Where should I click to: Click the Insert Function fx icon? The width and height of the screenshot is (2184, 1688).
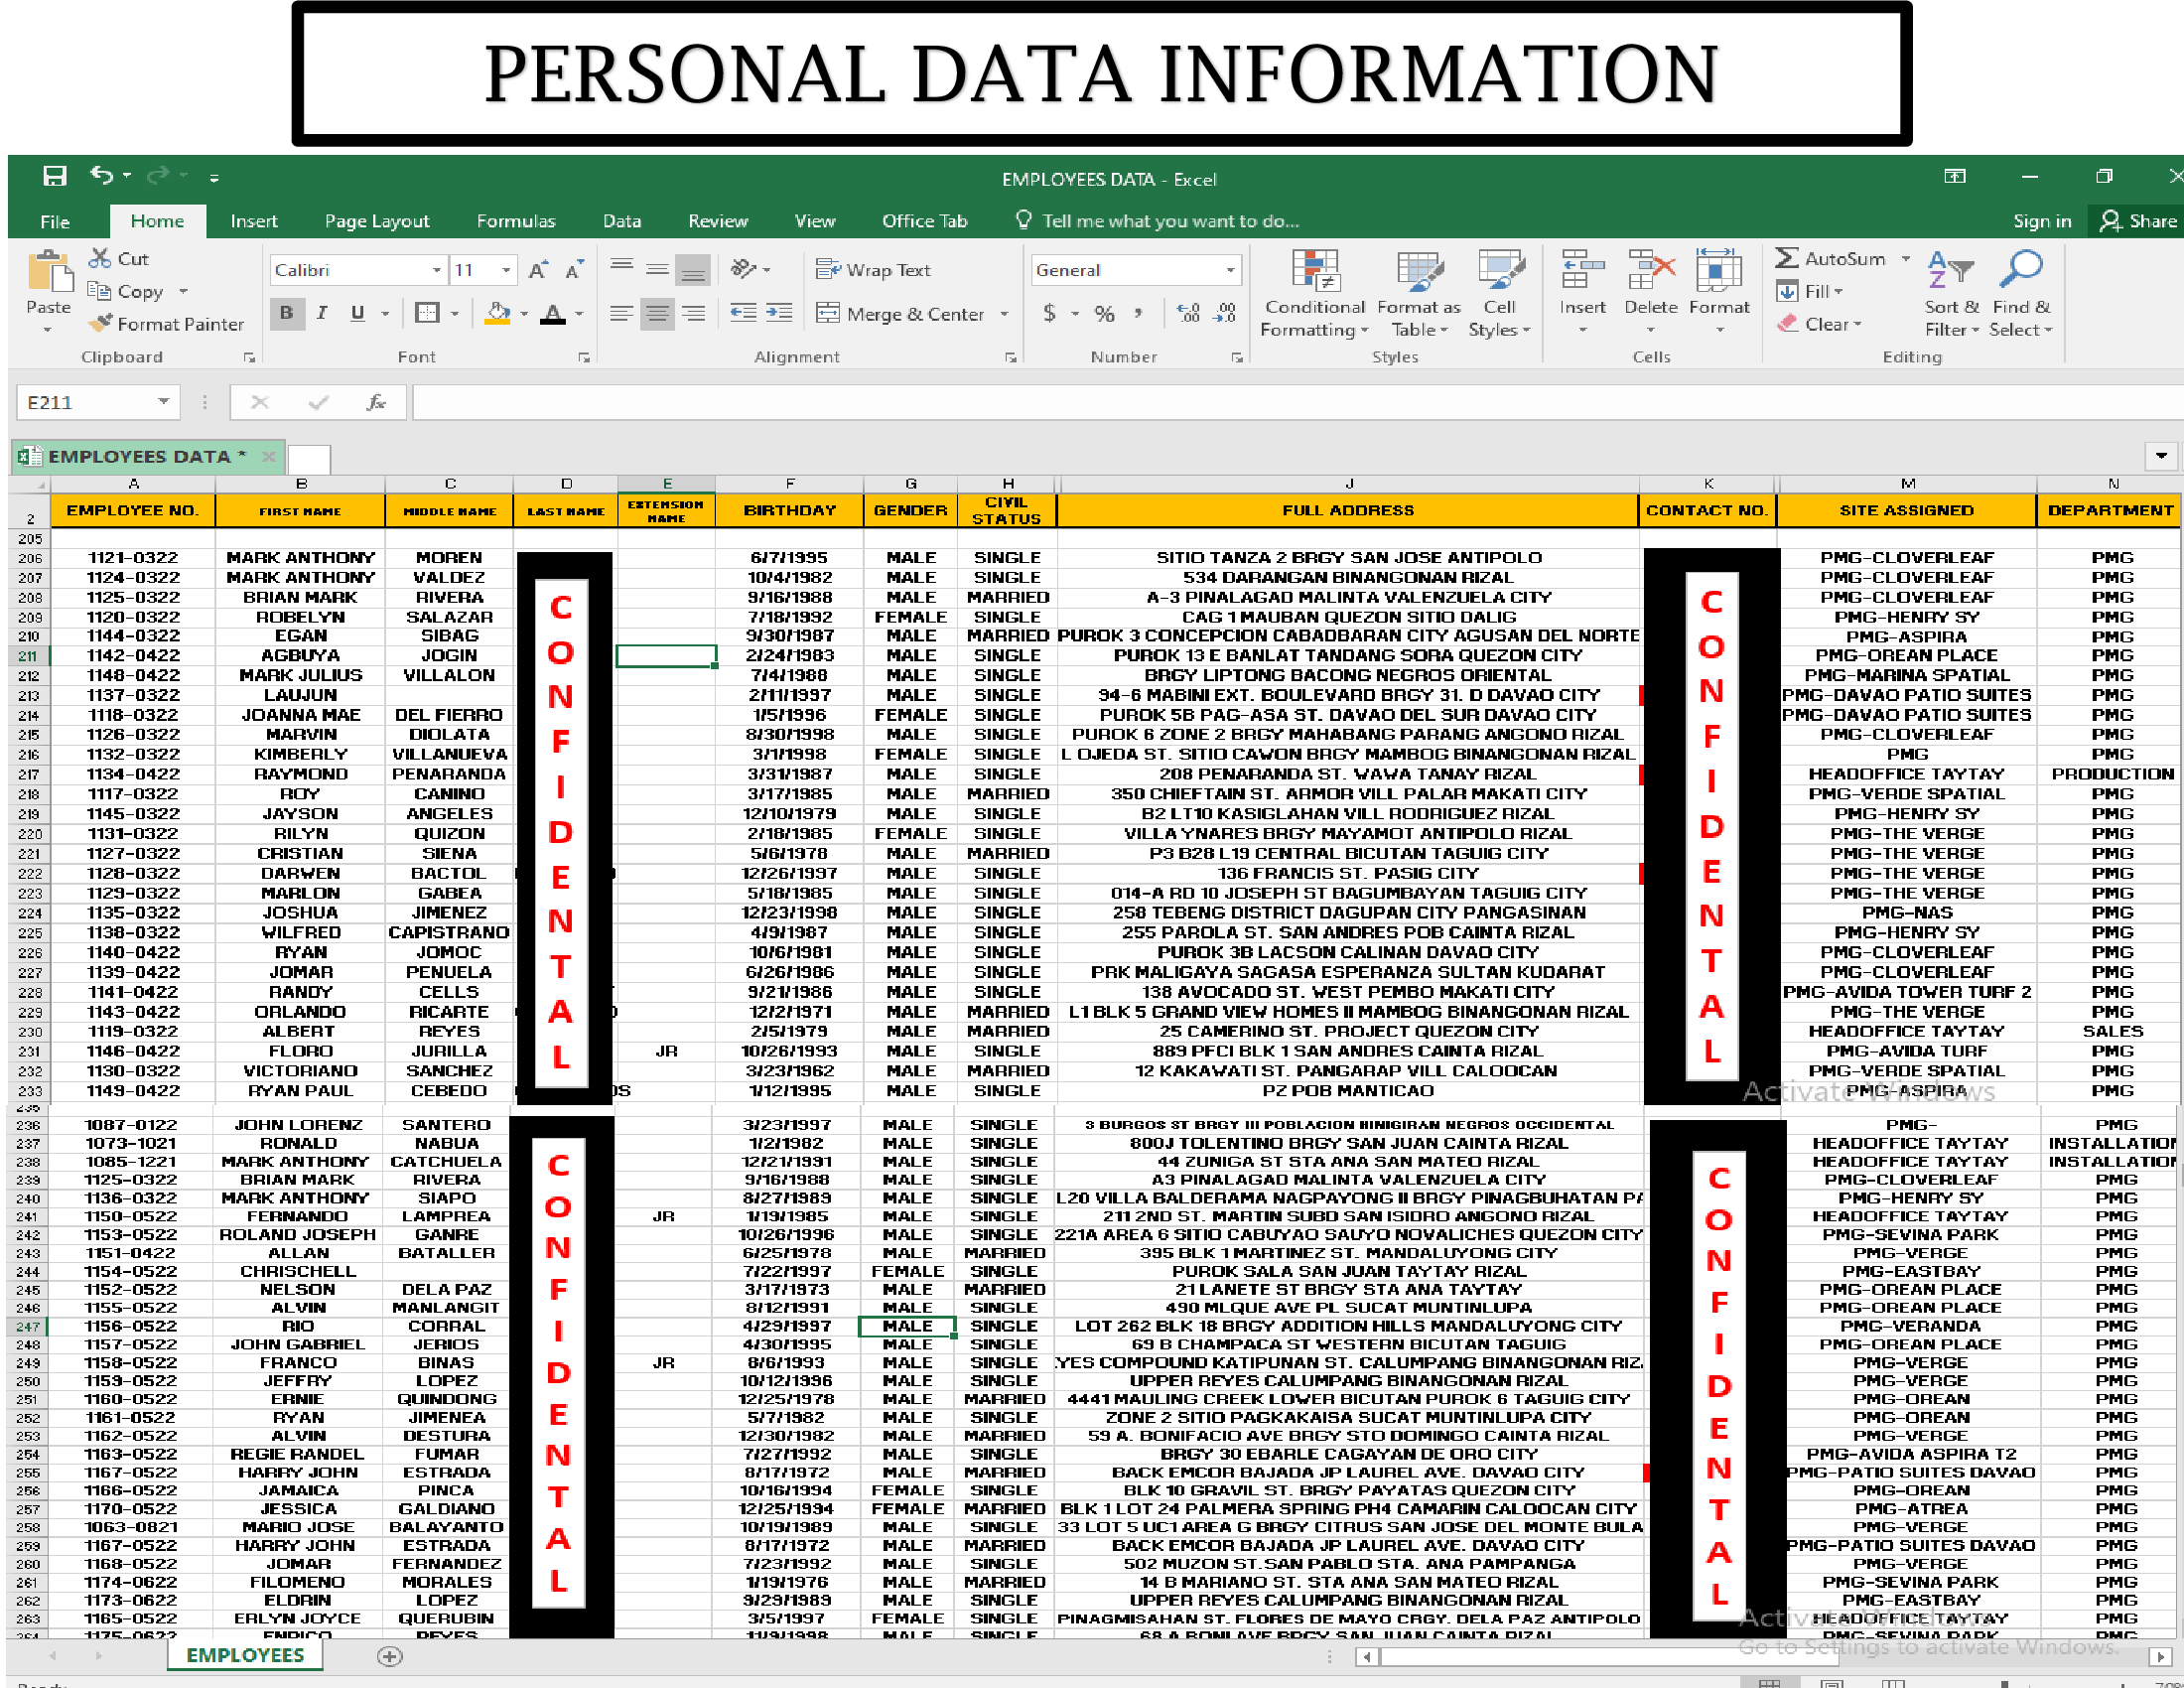(376, 402)
